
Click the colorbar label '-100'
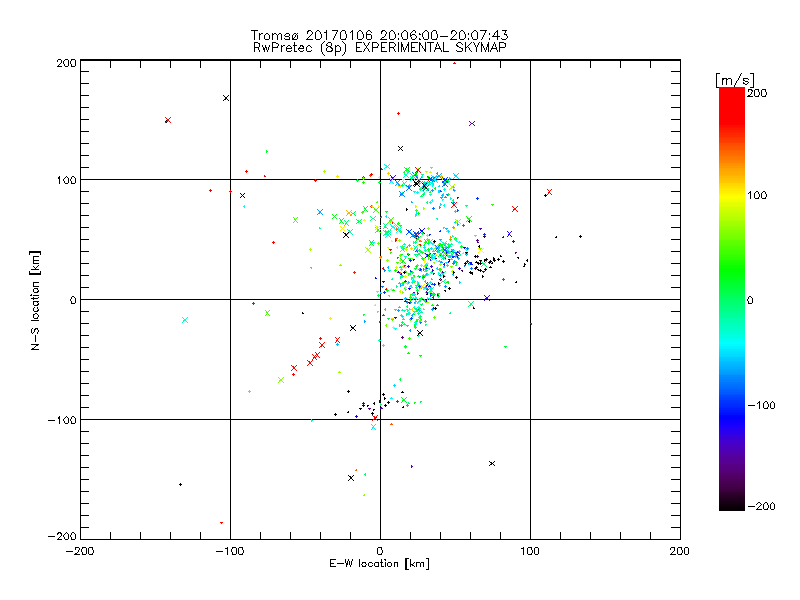[x=761, y=405]
